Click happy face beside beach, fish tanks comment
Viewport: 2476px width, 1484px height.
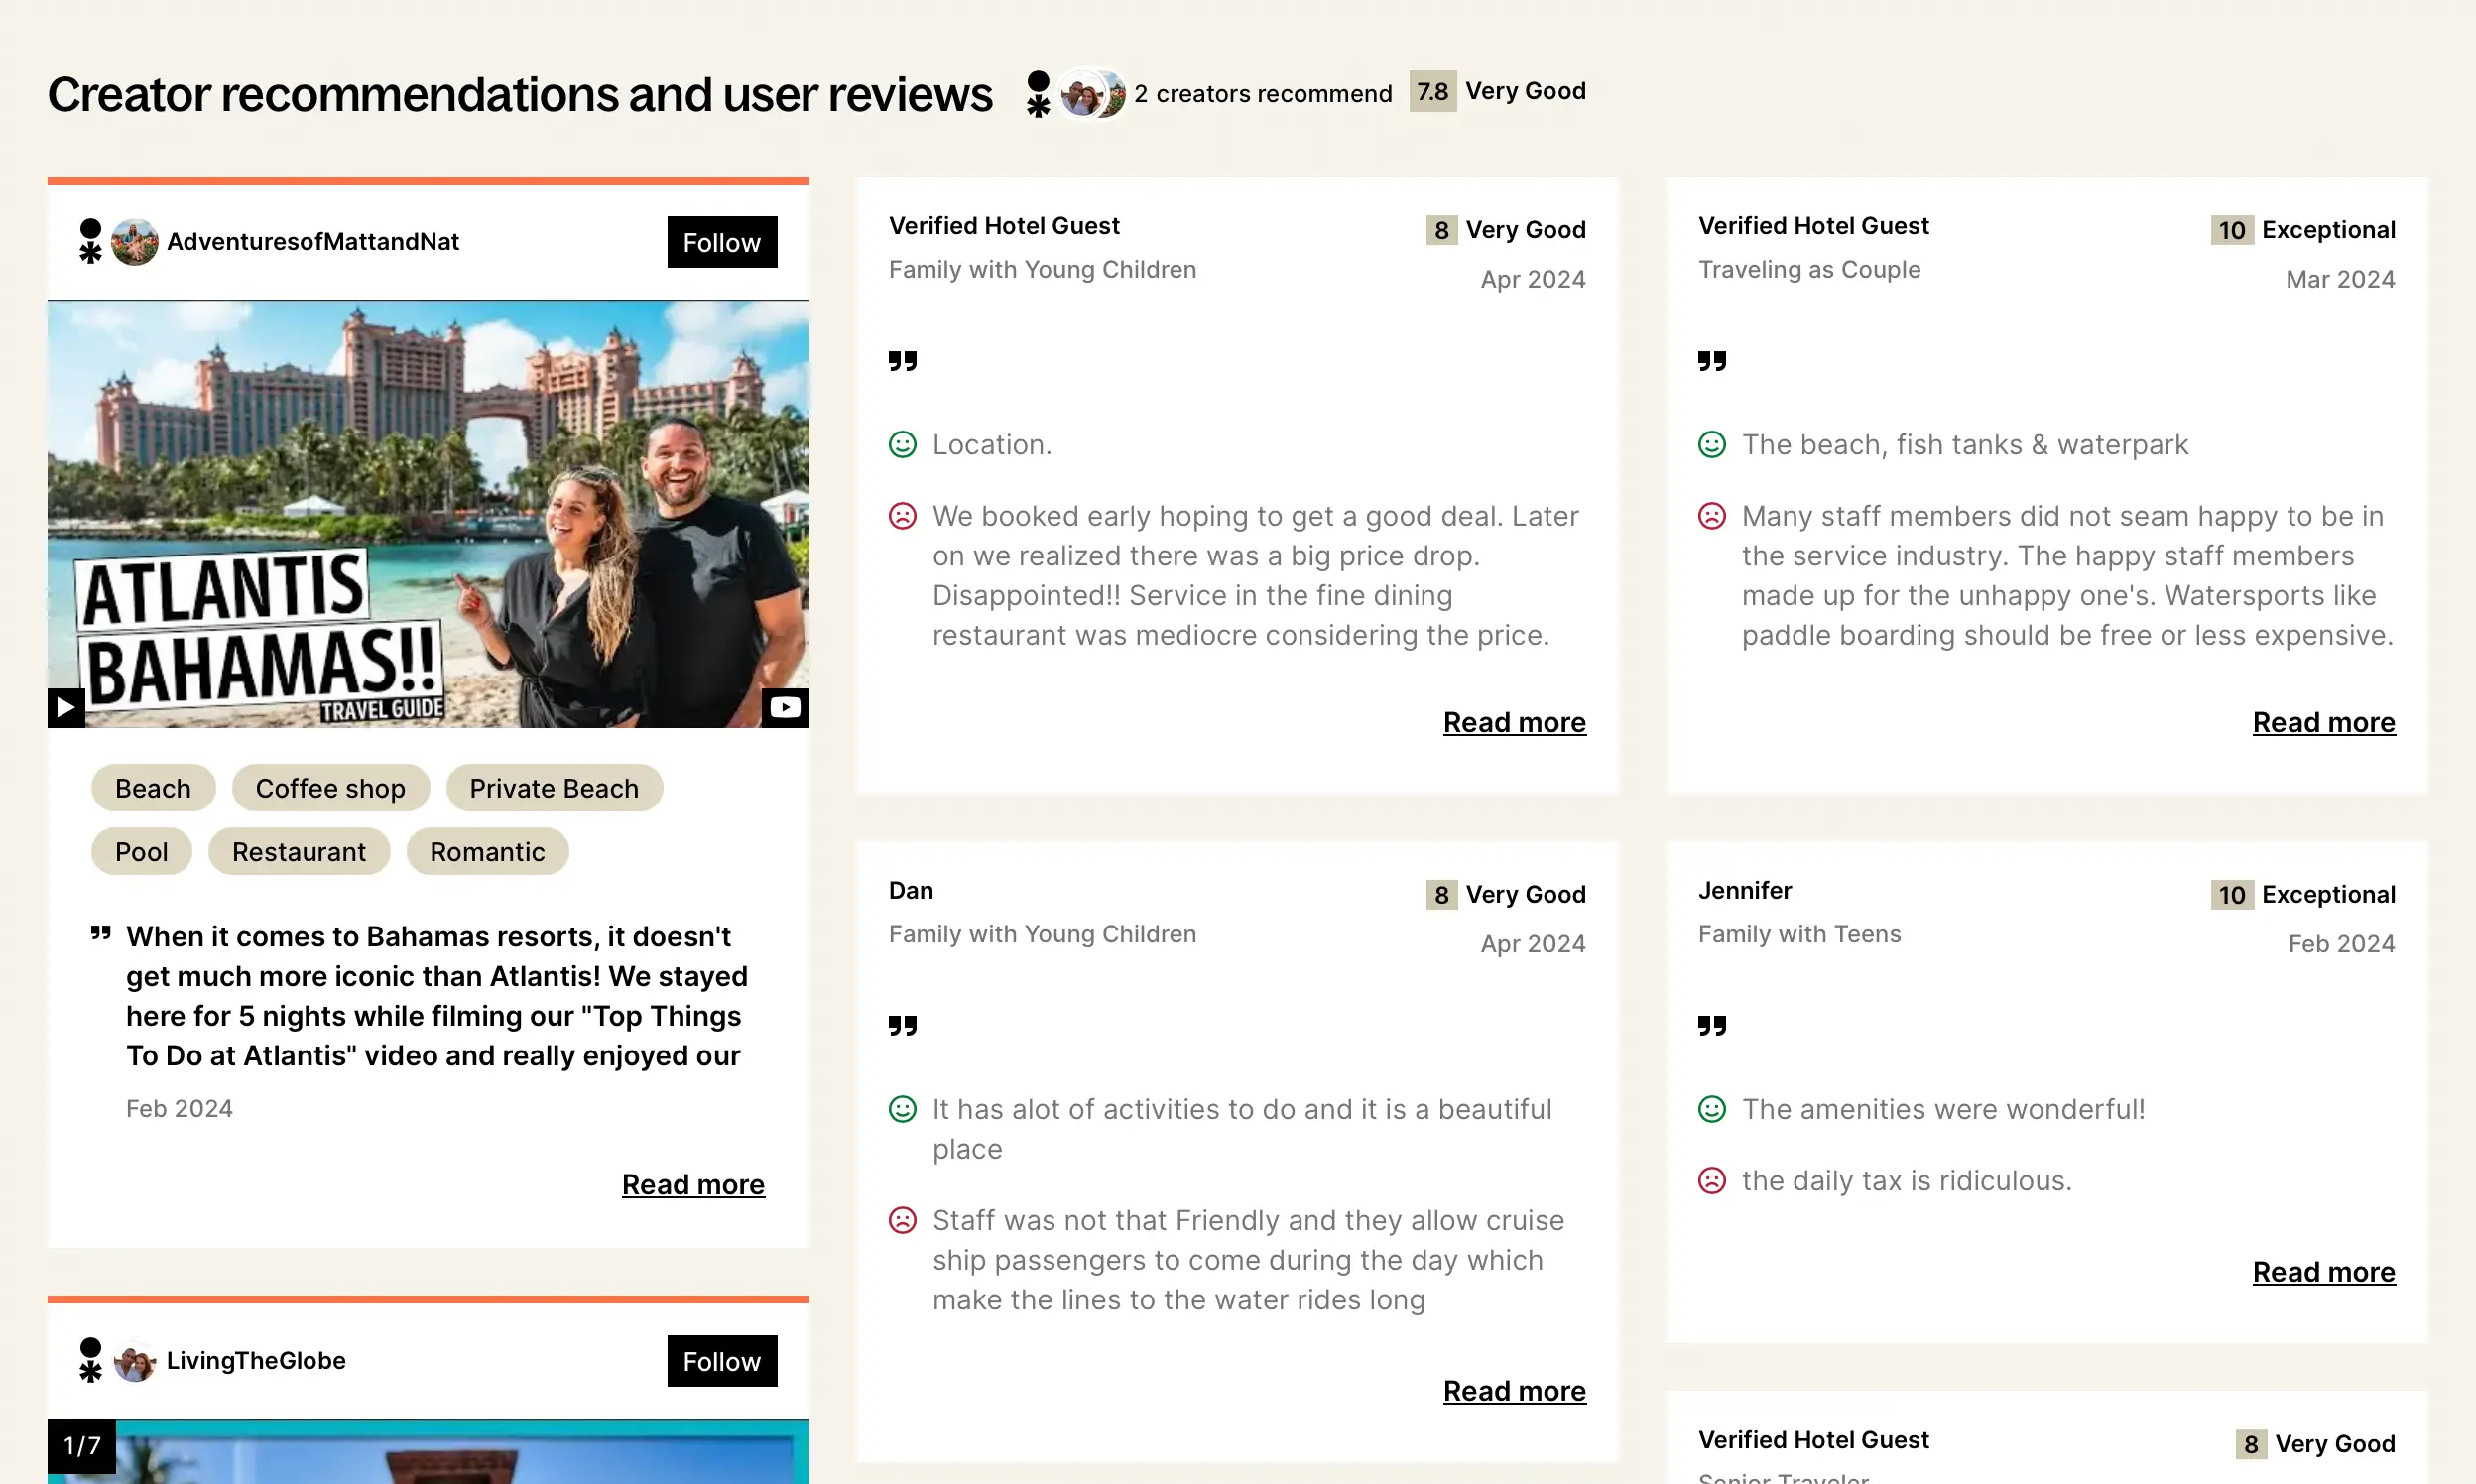coord(1711,445)
